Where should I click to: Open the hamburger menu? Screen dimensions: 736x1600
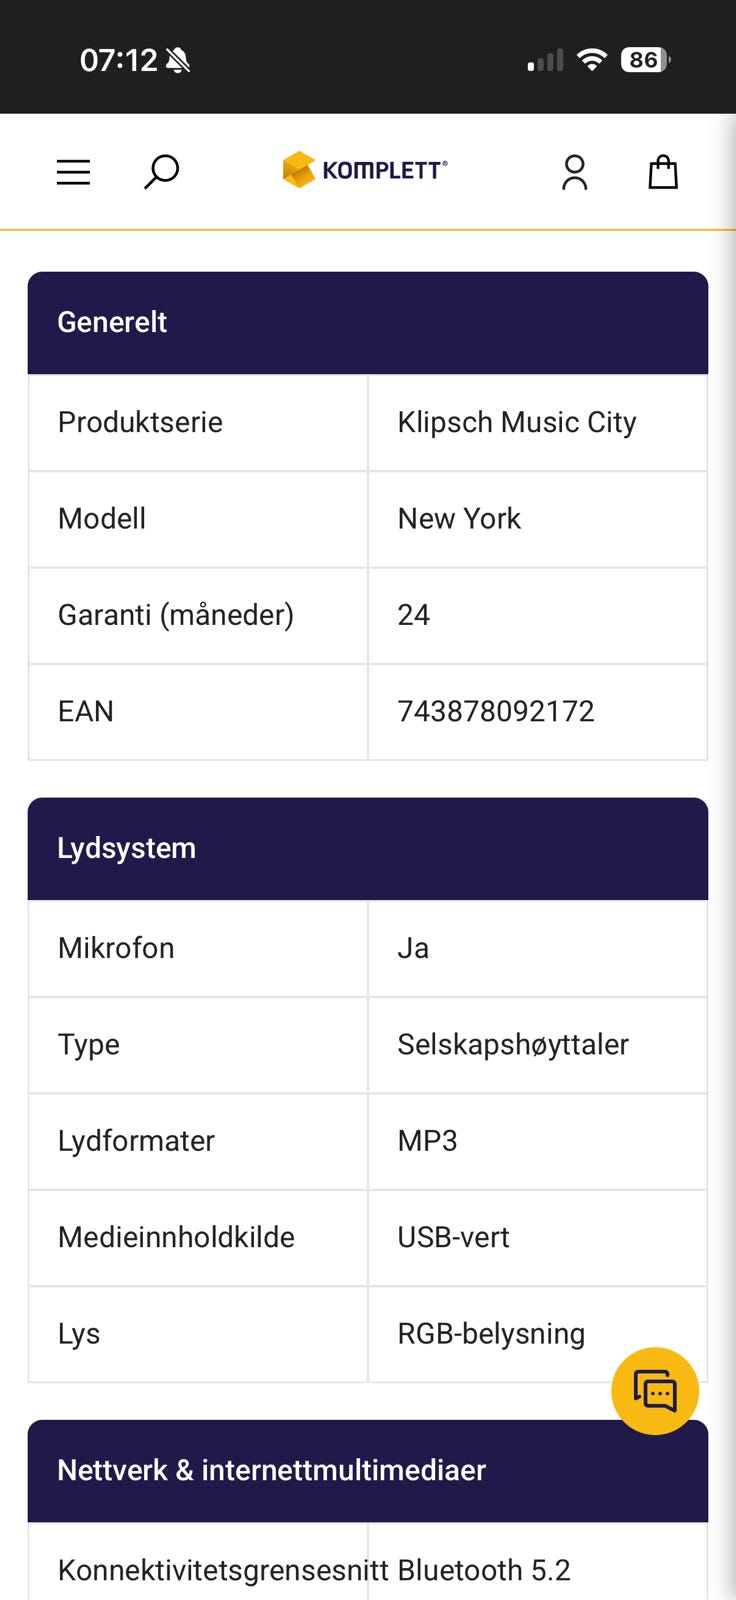point(73,172)
